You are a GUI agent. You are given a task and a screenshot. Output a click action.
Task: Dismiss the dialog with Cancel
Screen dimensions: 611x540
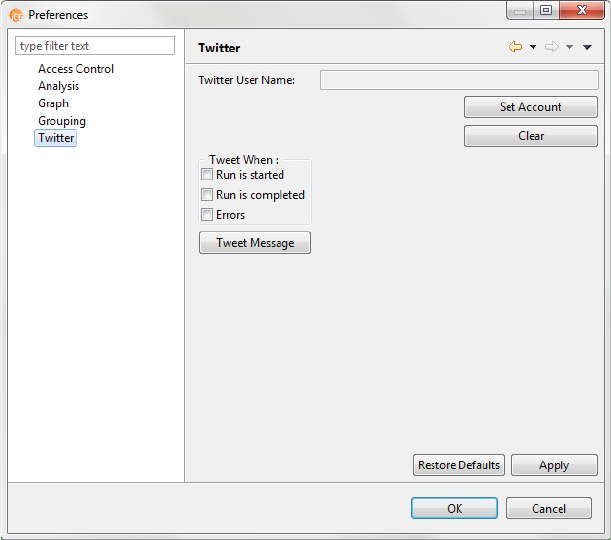(549, 508)
